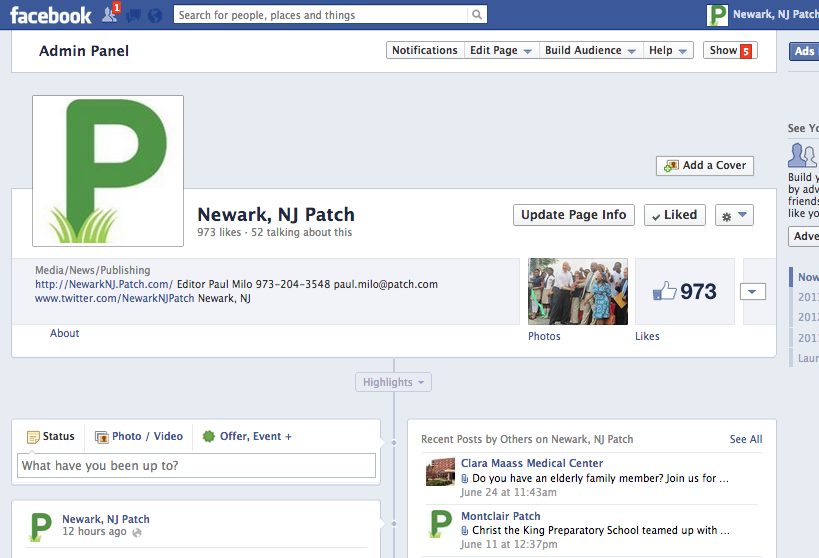819x558 pixels.
Task: Click June 11 at 12:37pm timestamp
Action: point(508,545)
